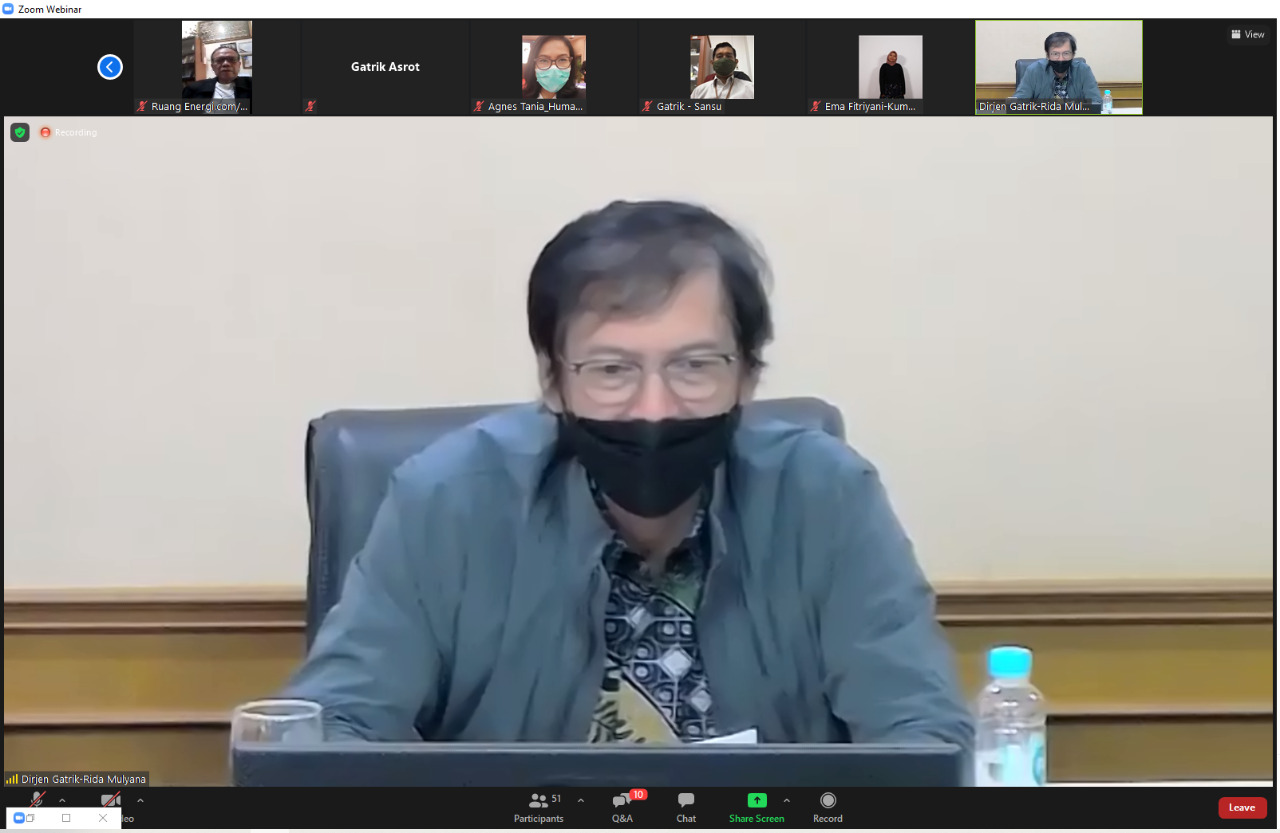Open the View layout options

[1247, 33]
